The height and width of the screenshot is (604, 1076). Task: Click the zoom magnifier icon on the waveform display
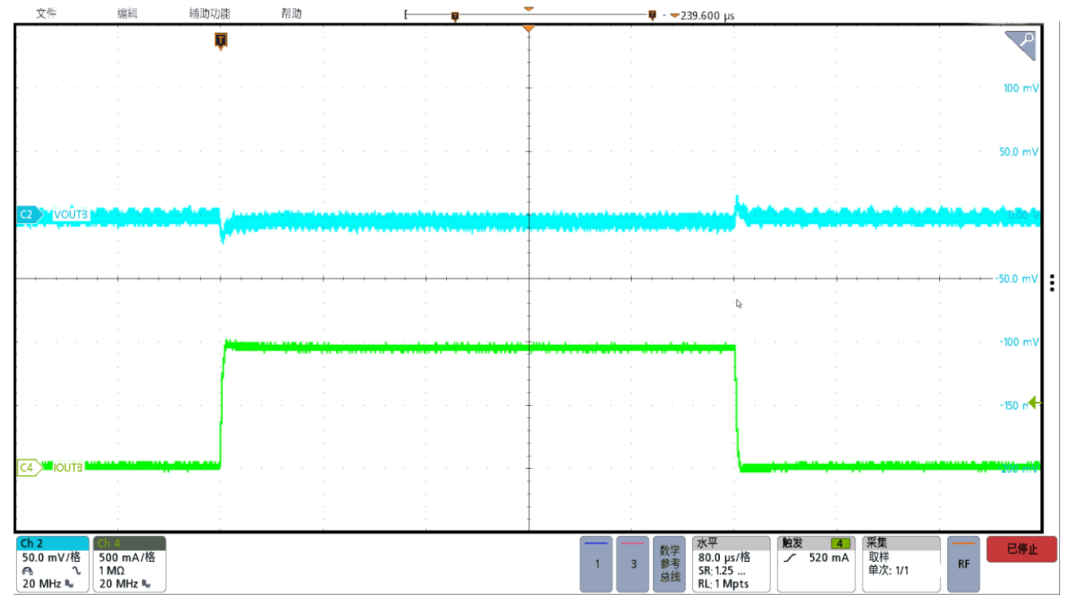pos(1021,45)
